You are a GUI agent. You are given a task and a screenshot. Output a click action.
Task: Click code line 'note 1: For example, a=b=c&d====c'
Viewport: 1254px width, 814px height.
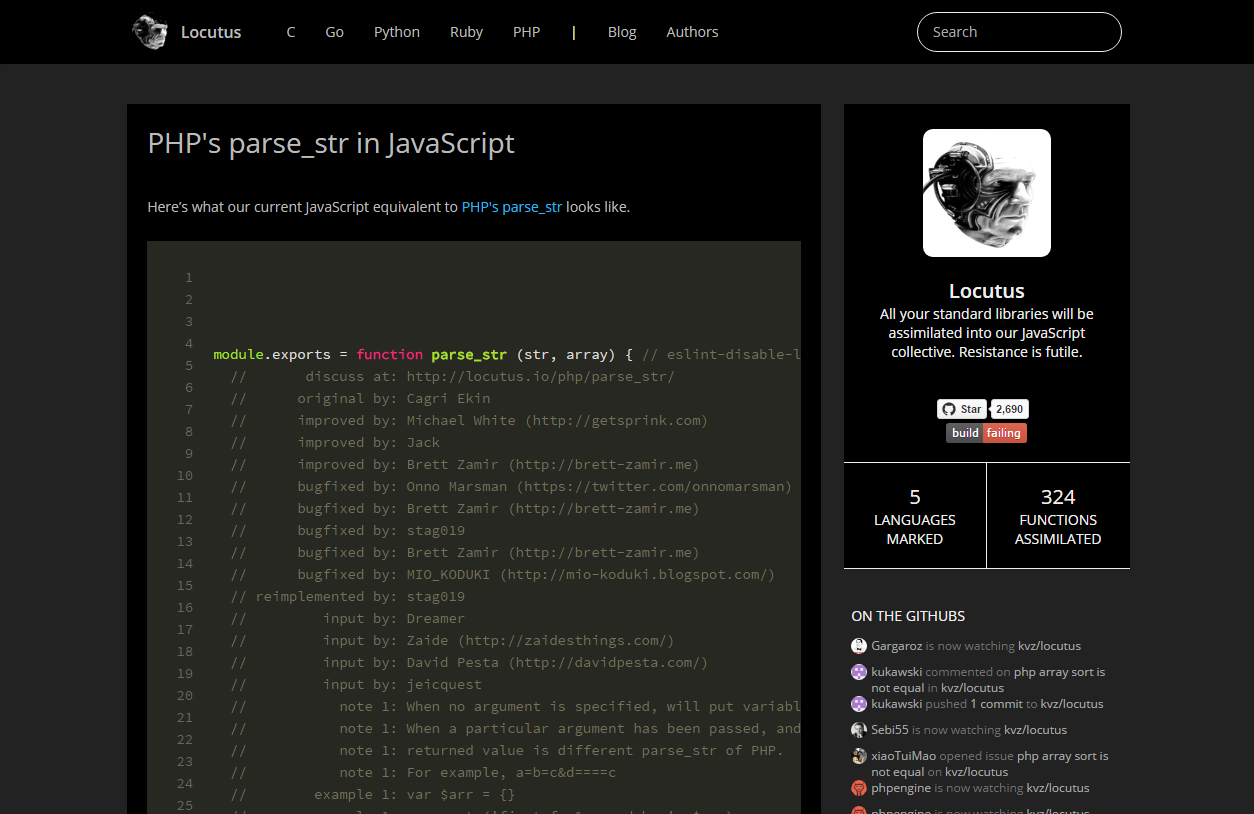(423, 772)
